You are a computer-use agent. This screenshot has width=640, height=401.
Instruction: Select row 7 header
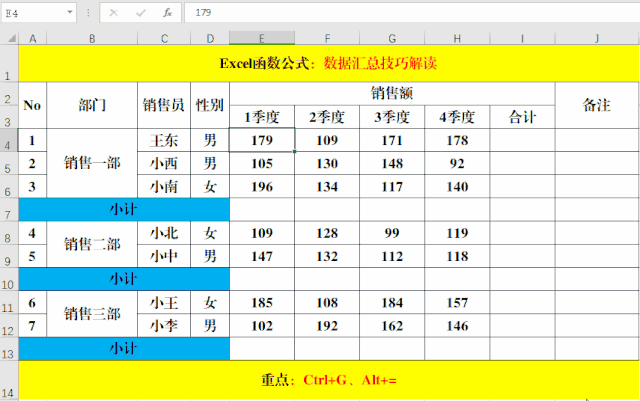tap(9, 209)
